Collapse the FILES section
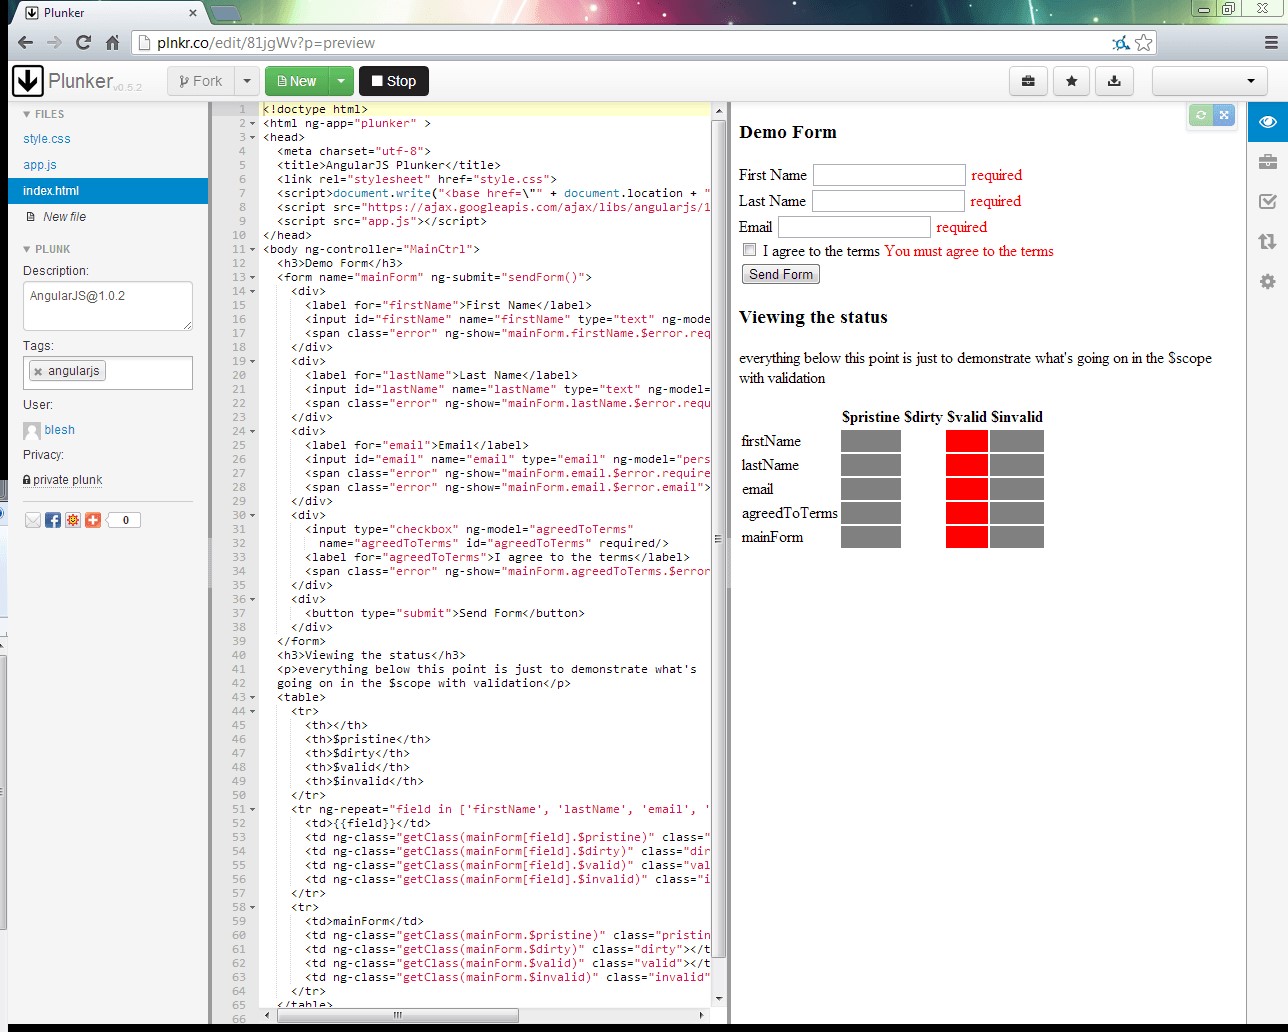Screen dimensions: 1288x1032 pyautogui.click(x=42, y=114)
